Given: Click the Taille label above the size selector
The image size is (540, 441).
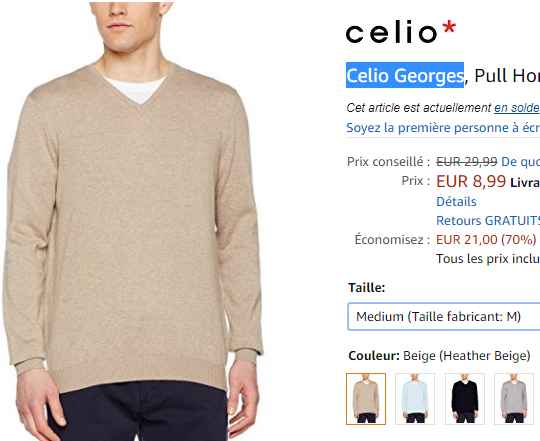Looking at the screenshot, I should (366, 287).
